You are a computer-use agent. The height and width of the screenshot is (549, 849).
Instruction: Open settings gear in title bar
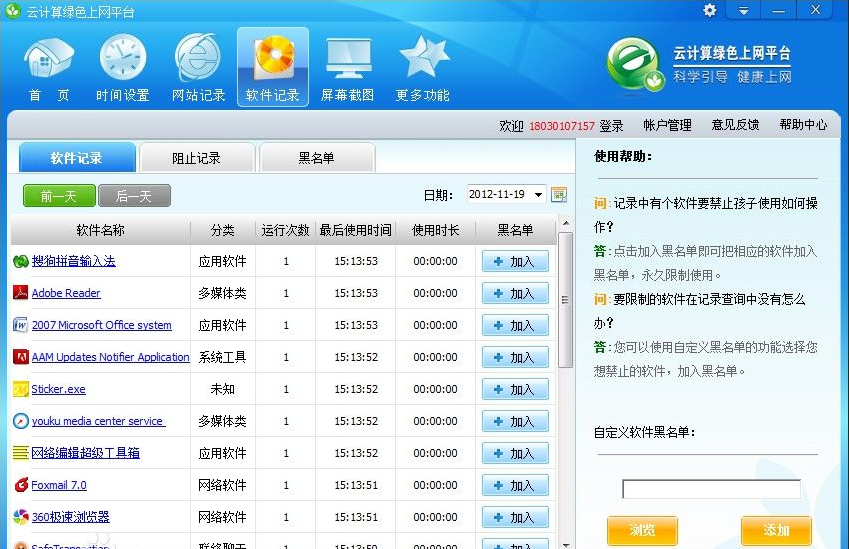click(710, 10)
